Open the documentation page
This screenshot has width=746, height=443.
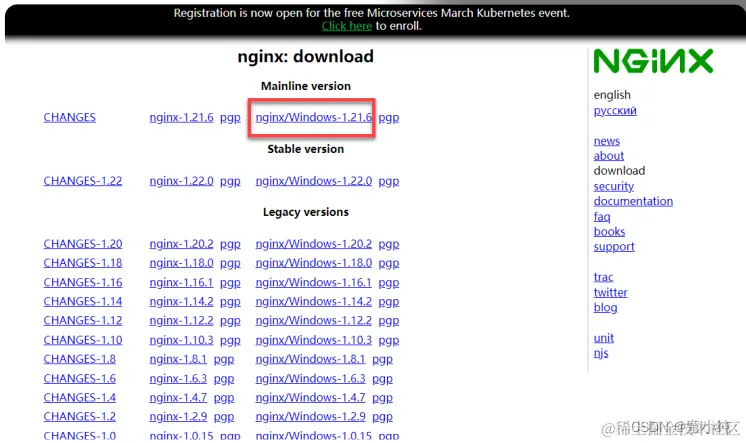click(x=633, y=201)
